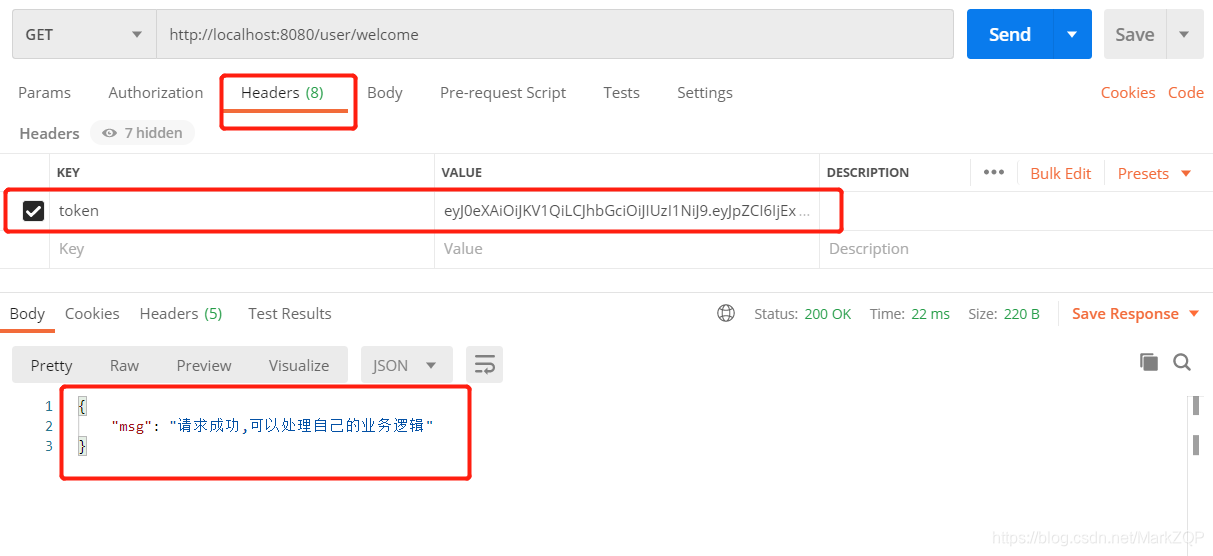Open the Cookies link
Screen dimensions: 1213x556
[x=1128, y=92]
